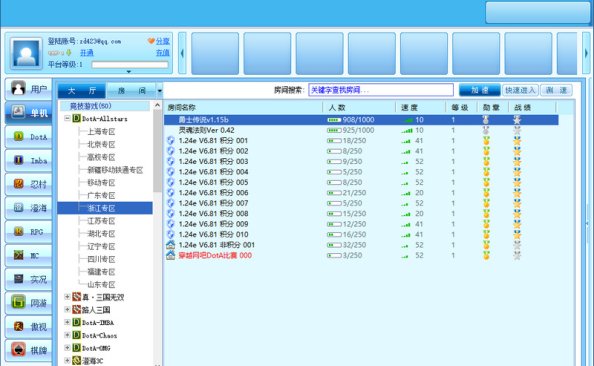The image size is (594, 366).
Task: Click shield icon of room 积分 010
Action: (x=171, y=235)
